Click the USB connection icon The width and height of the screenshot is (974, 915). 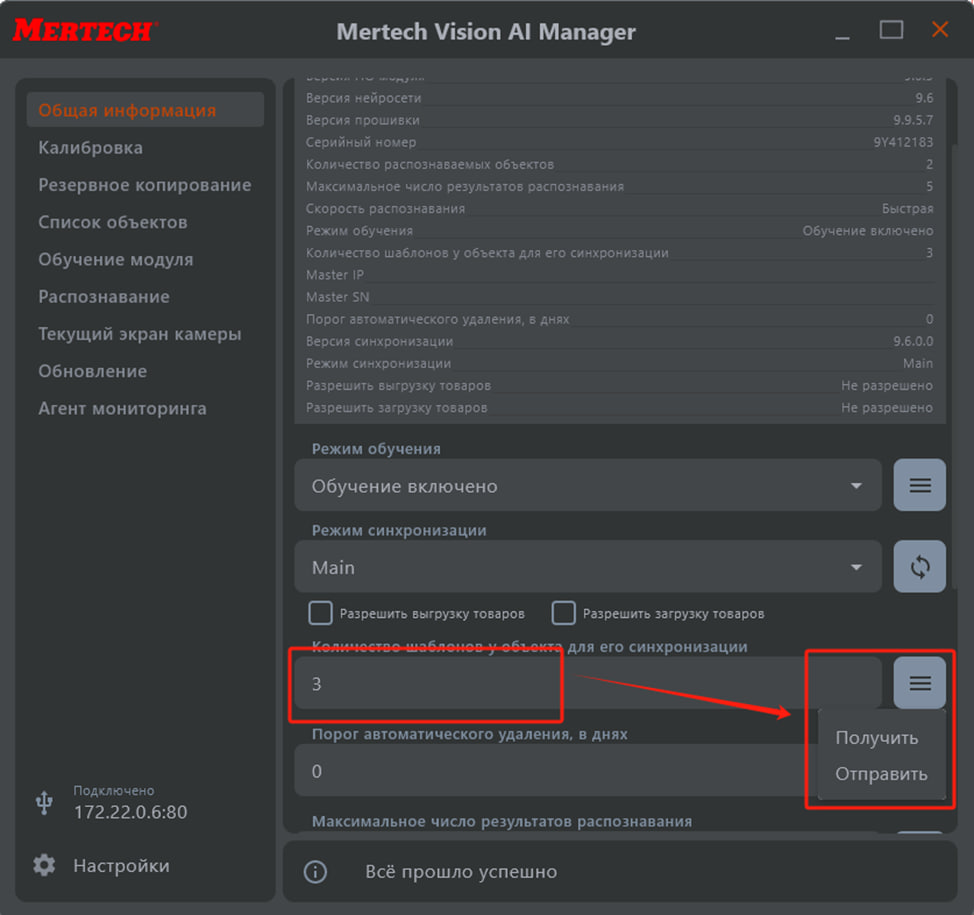[44, 802]
